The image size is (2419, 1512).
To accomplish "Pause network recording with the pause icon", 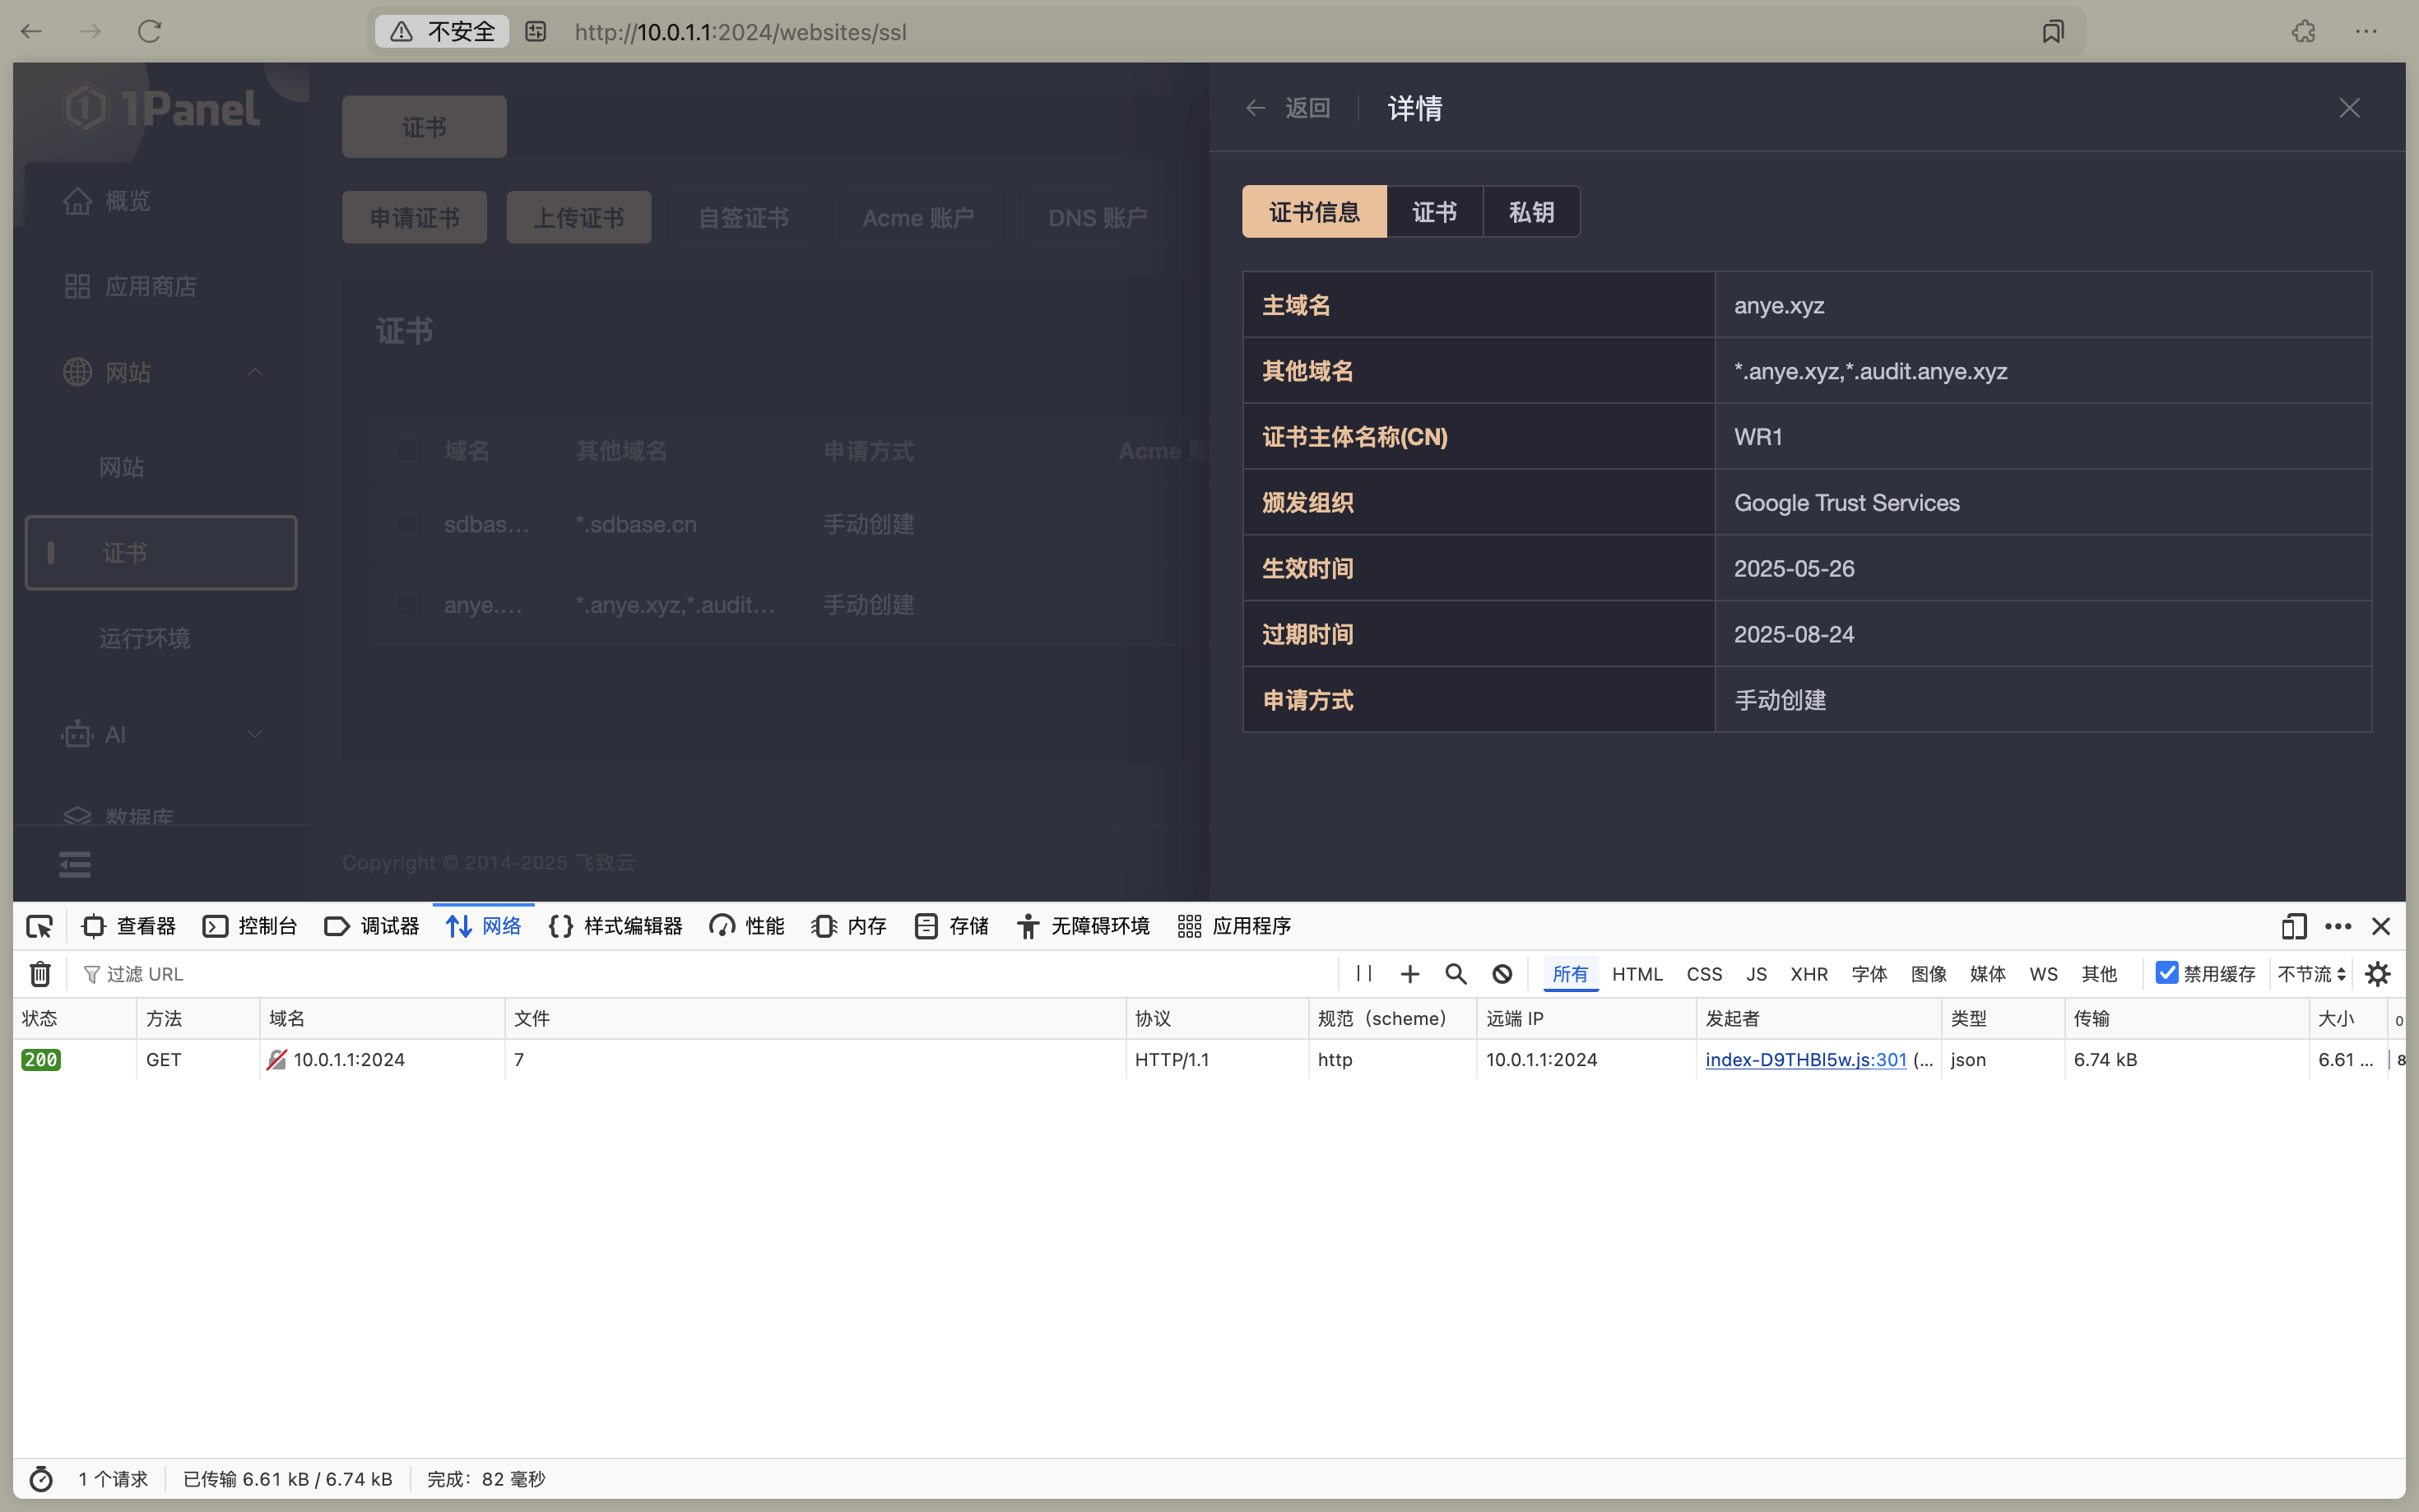I will [1364, 973].
